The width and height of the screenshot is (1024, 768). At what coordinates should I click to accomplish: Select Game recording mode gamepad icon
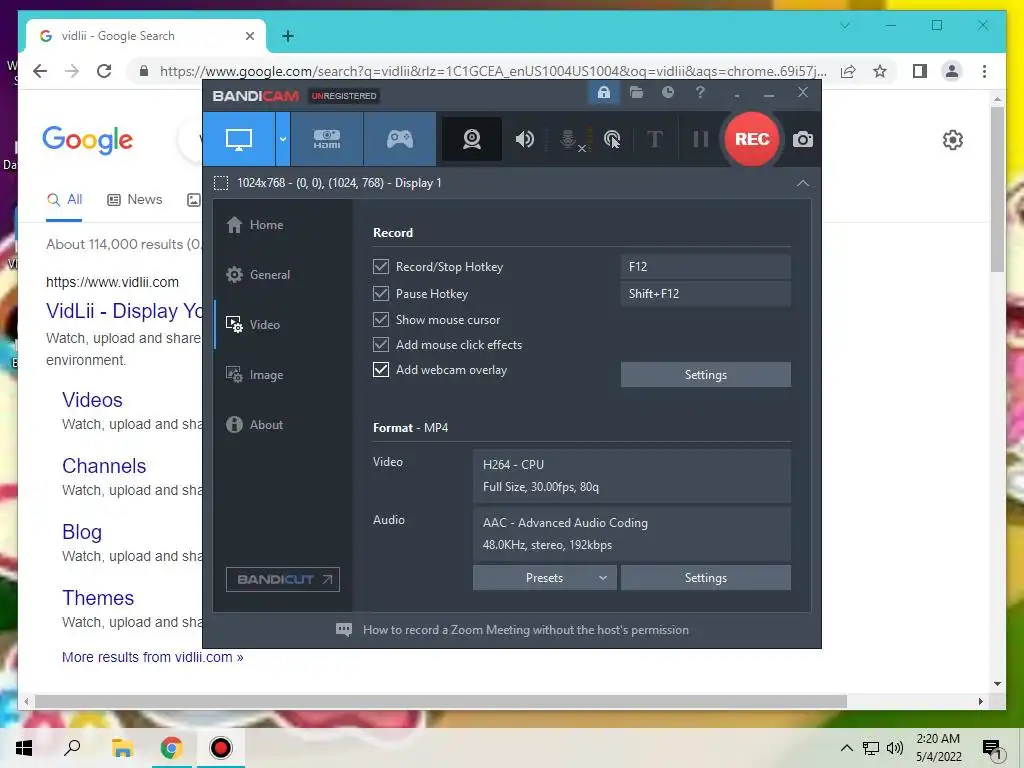(x=400, y=139)
